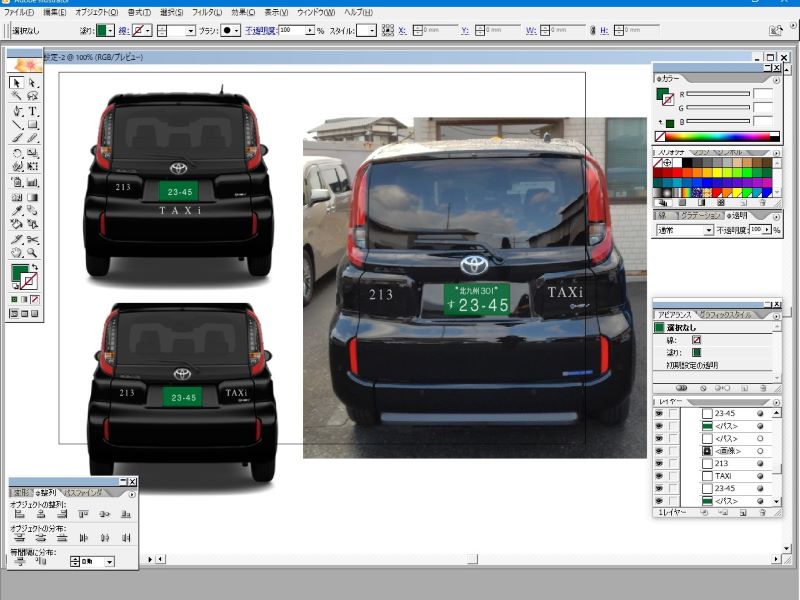The height and width of the screenshot is (600, 800).
Task: Open the オブジェクト(O) menu
Action: [x=96, y=12]
